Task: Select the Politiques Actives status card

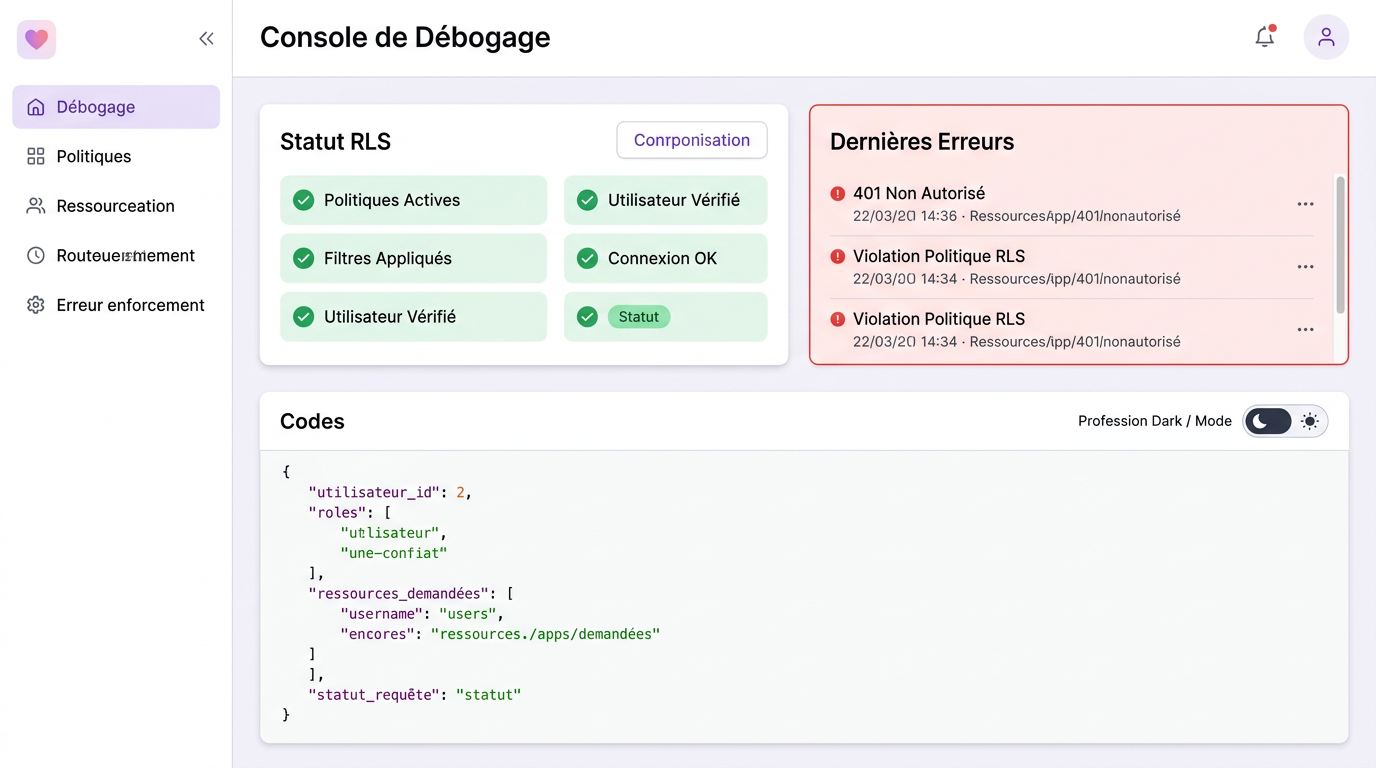Action: [413, 200]
